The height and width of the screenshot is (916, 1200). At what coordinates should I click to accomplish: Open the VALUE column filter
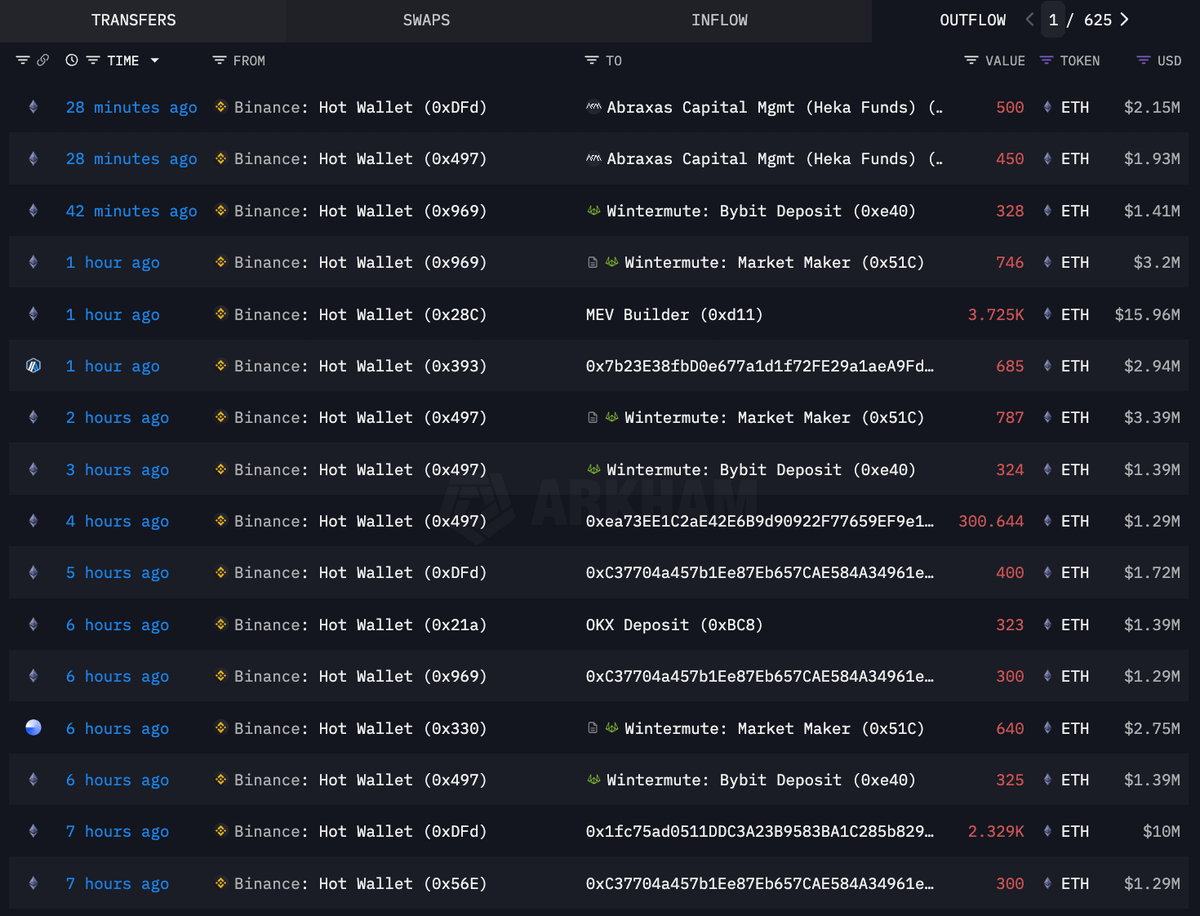pyautogui.click(x=971, y=61)
